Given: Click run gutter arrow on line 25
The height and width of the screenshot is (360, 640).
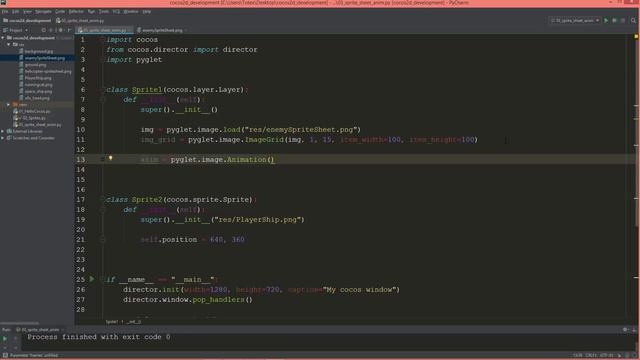Looking at the screenshot, I should point(92,279).
